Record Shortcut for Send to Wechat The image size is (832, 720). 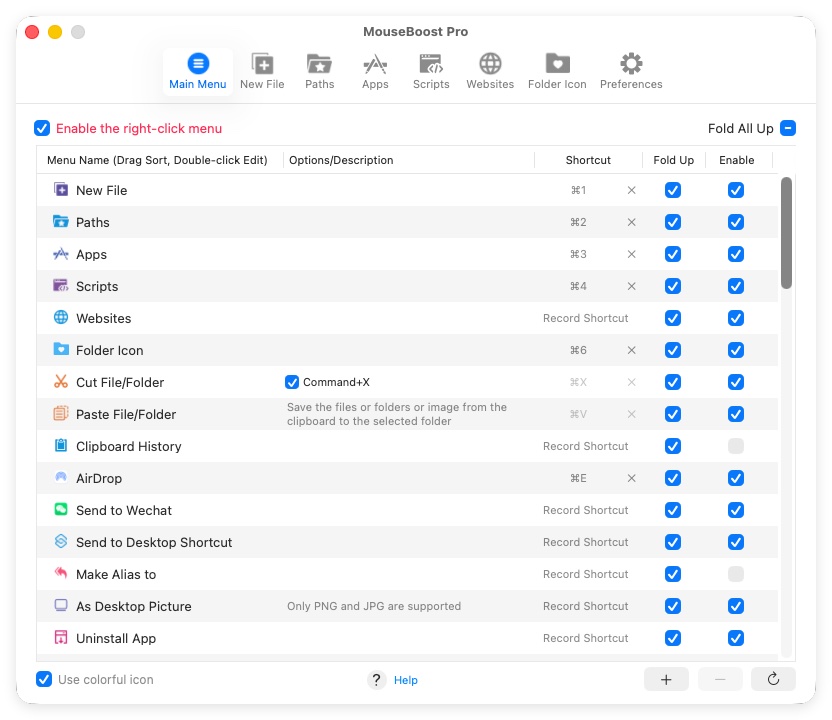tap(585, 510)
